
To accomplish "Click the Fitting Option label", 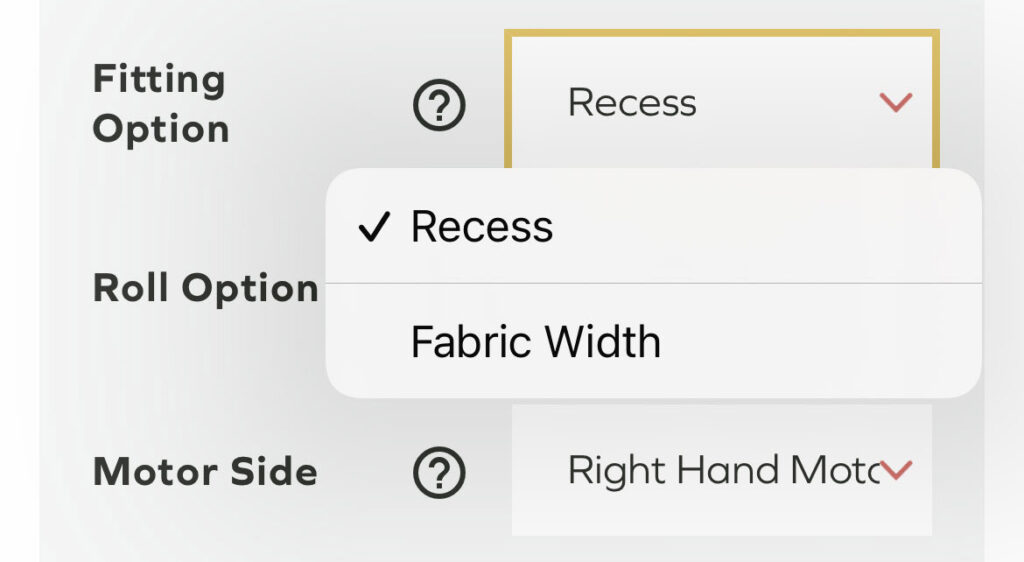I will pos(160,104).
